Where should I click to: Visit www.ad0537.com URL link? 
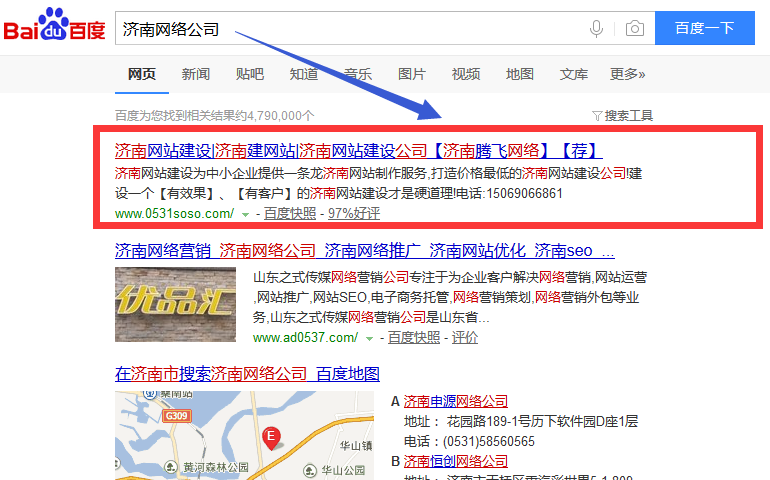(x=305, y=338)
